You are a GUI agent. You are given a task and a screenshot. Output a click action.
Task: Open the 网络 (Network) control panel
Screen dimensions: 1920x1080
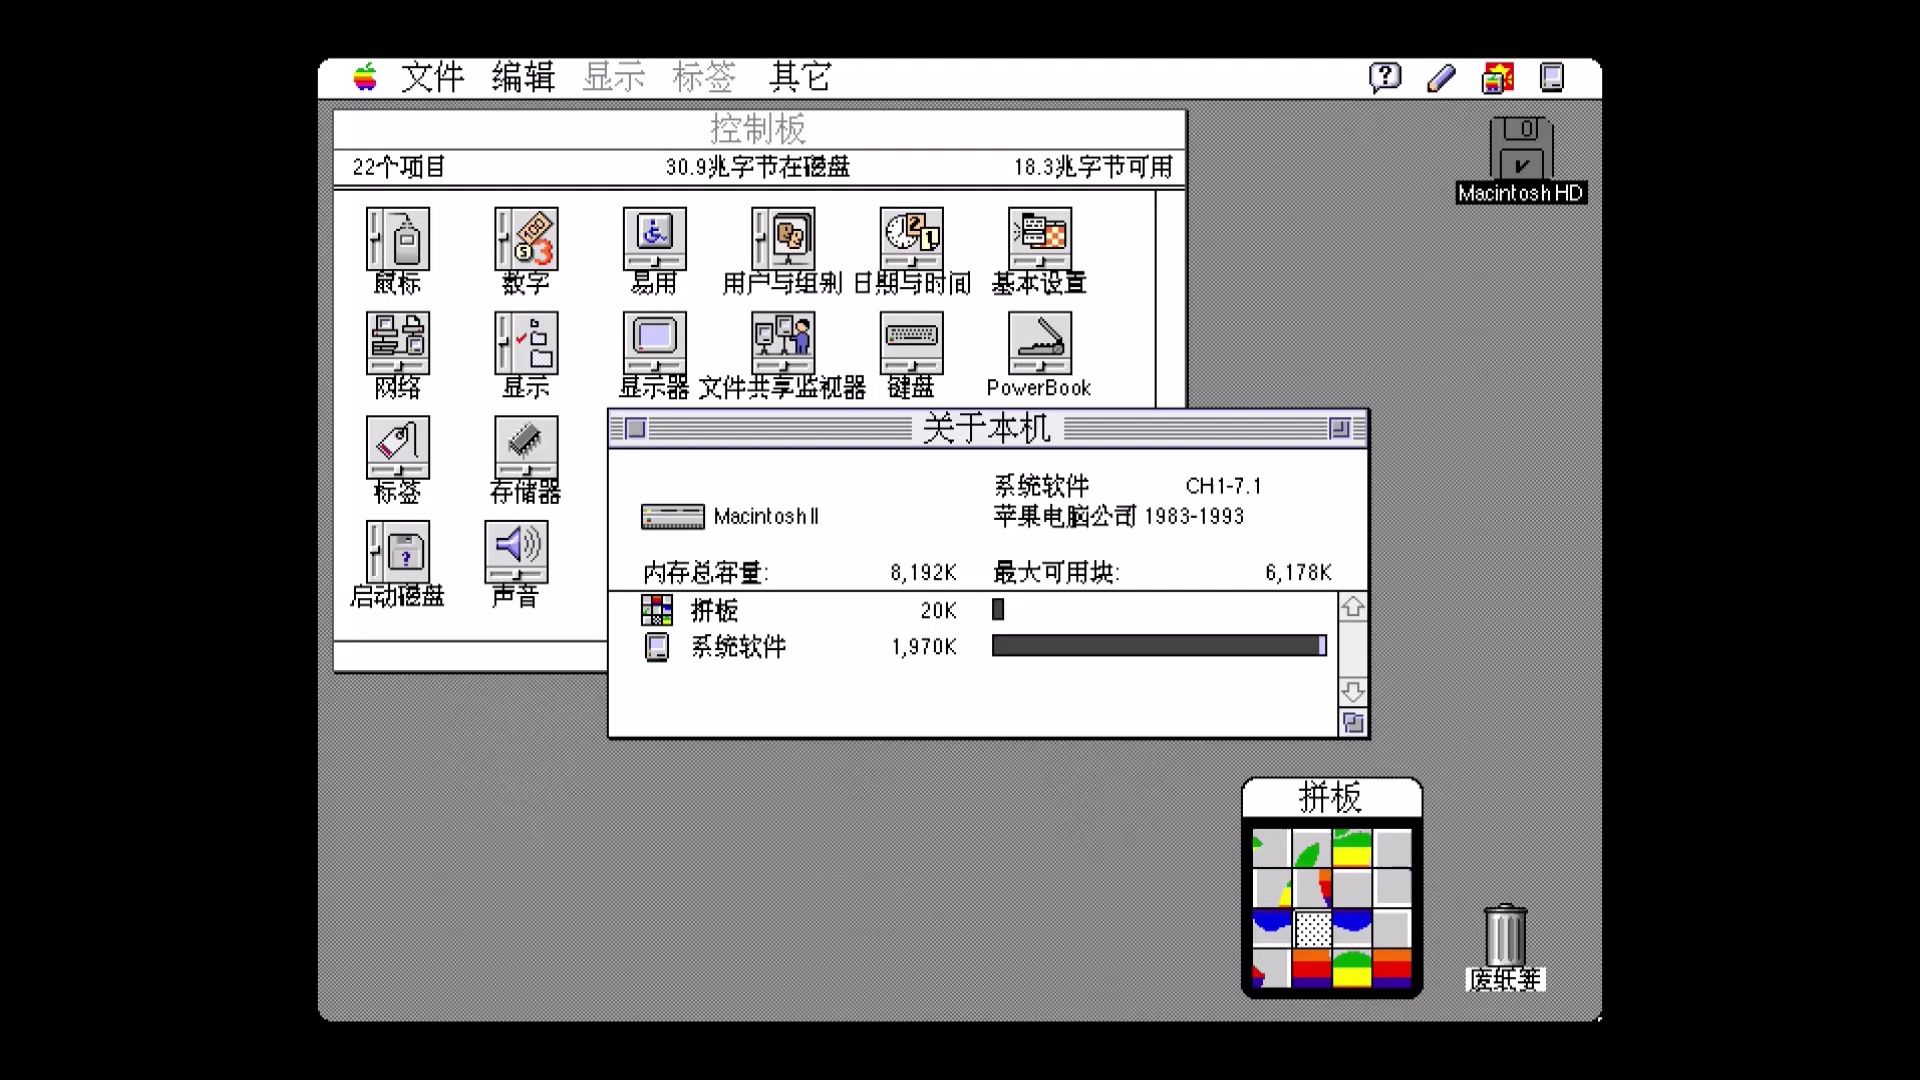[x=399, y=344]
